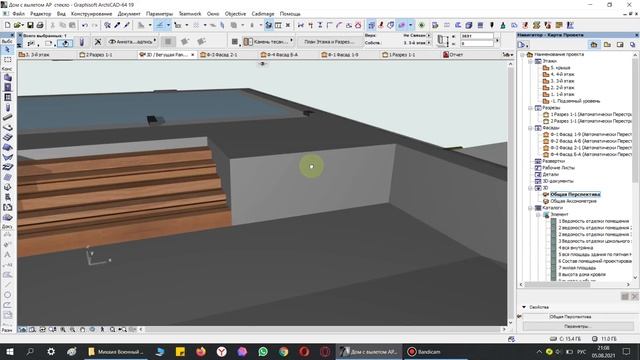Click the zoom-in magnifier in bottom bar
Screen dimensions: 640x360
(x=62, y=329)
